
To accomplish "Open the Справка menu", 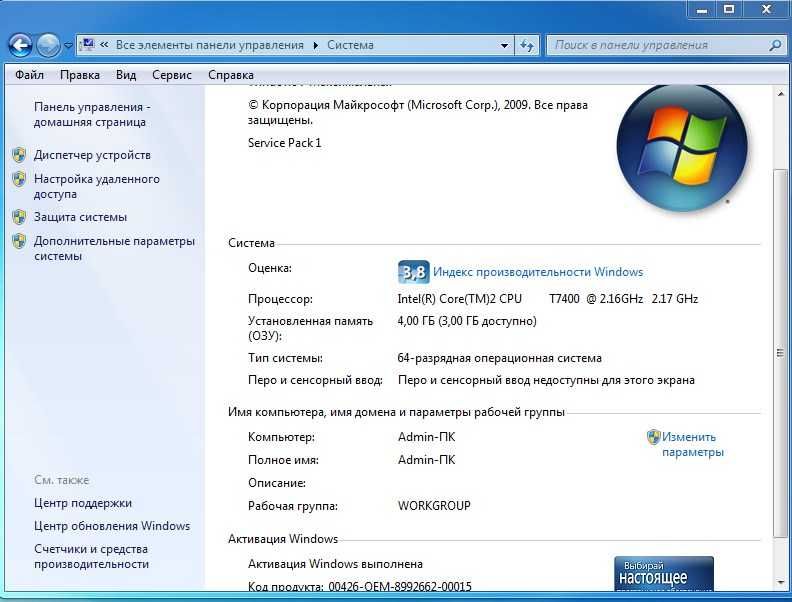I will tap(231, 75).
